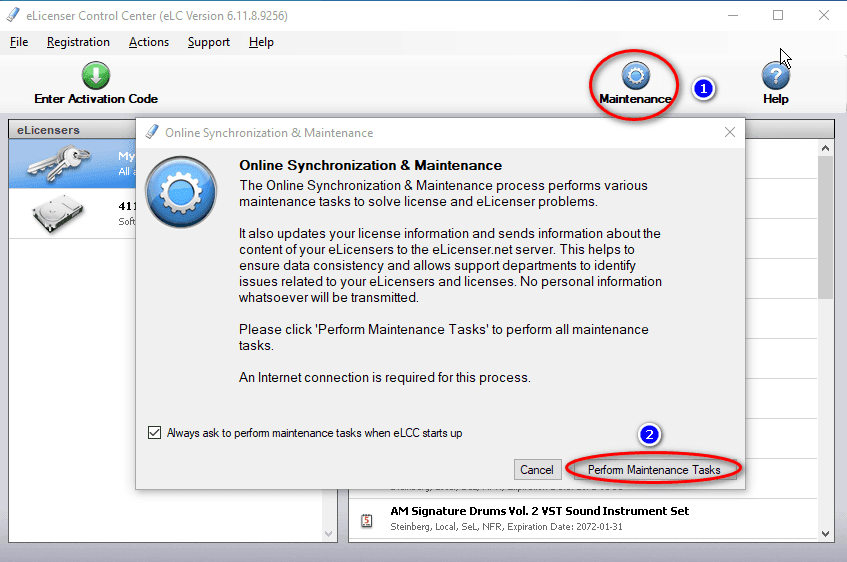Screen dimensions: 847x562
Task: Select the hard disk Soft-eLicenser icon
Action: click(x=58, y=213)
